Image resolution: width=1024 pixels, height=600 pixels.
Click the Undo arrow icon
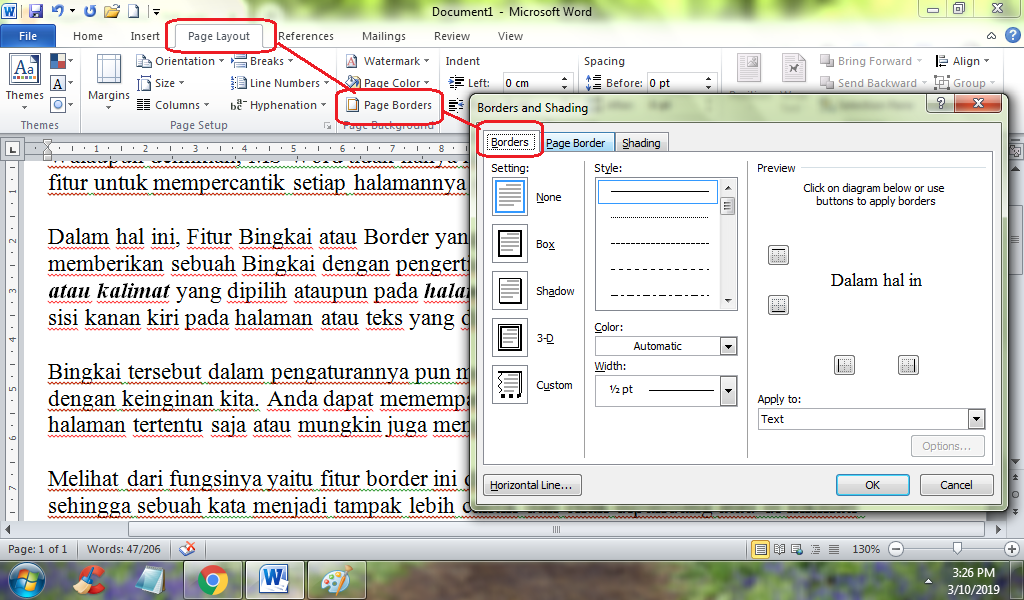(x=57, y=10)
